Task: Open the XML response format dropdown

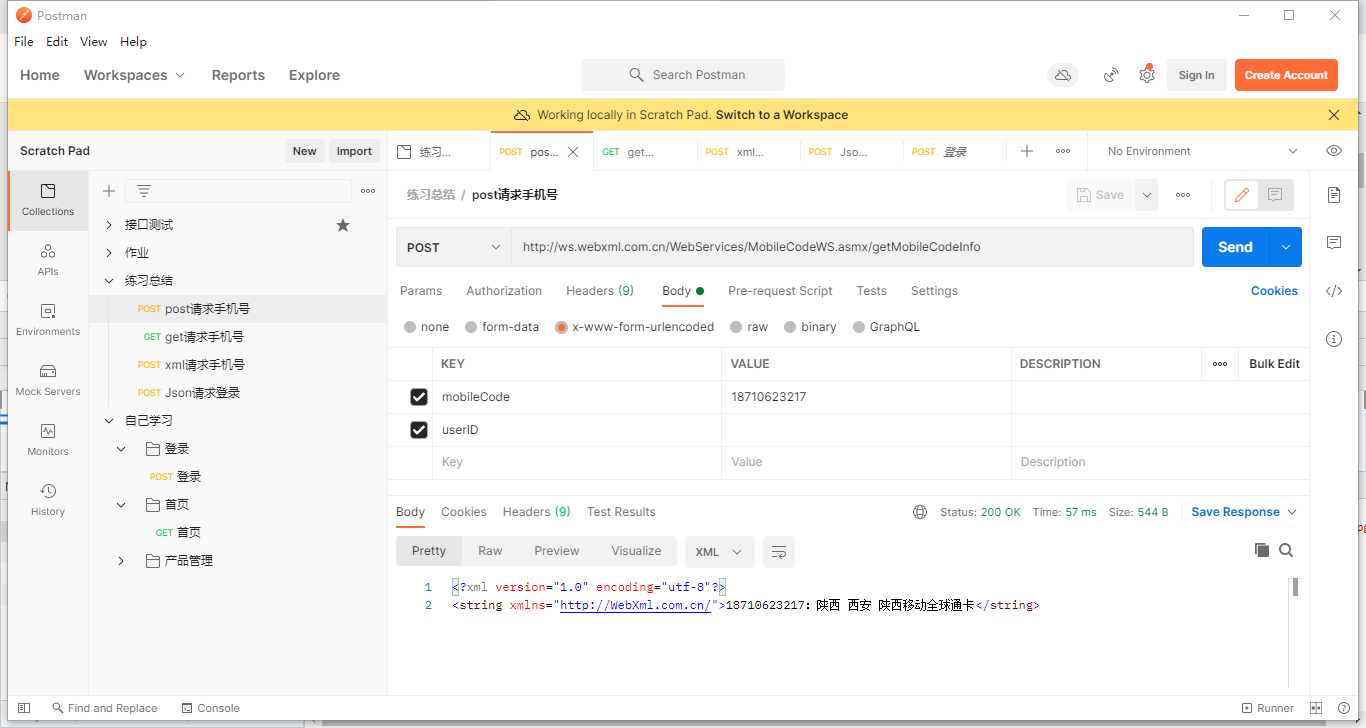Action: click(719, 551)
